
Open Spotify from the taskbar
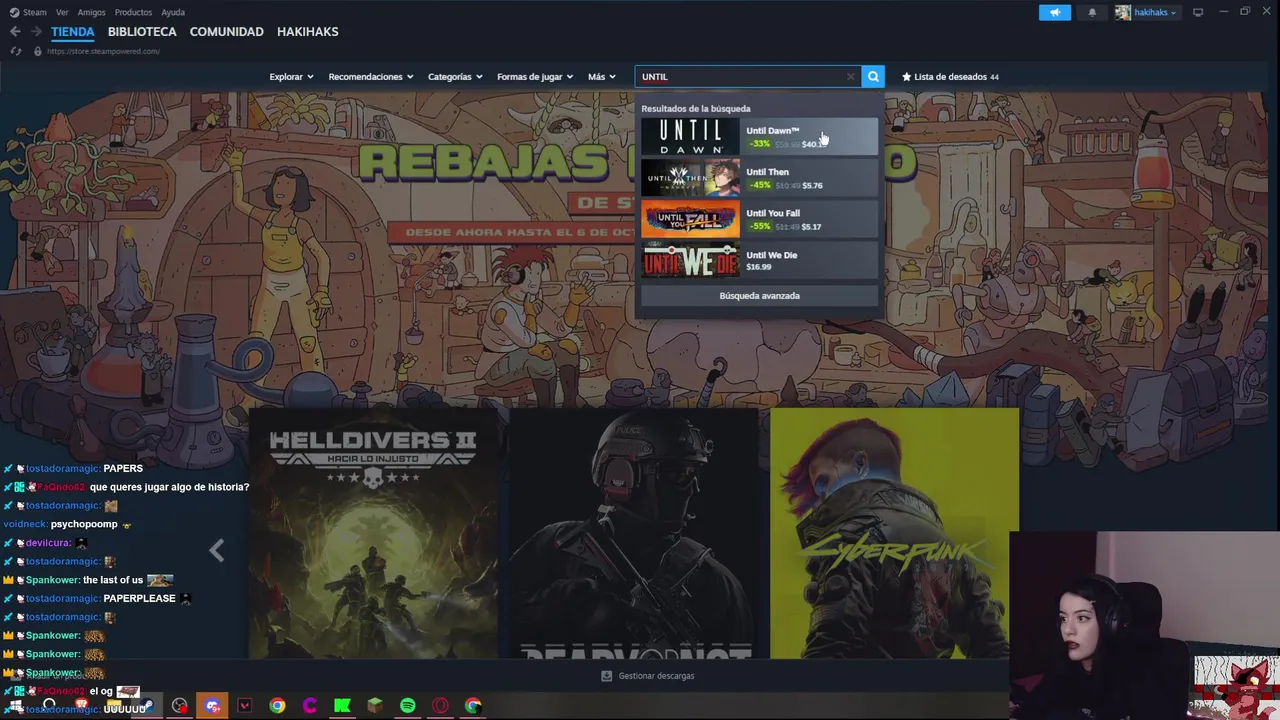[x=408, y=706]
